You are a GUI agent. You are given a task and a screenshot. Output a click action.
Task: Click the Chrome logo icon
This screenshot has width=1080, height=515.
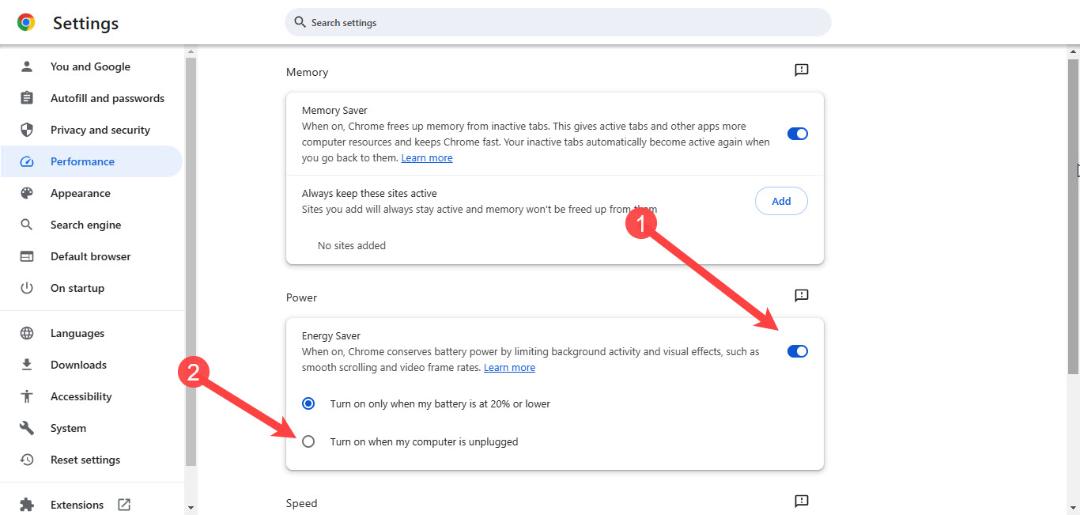26,23
